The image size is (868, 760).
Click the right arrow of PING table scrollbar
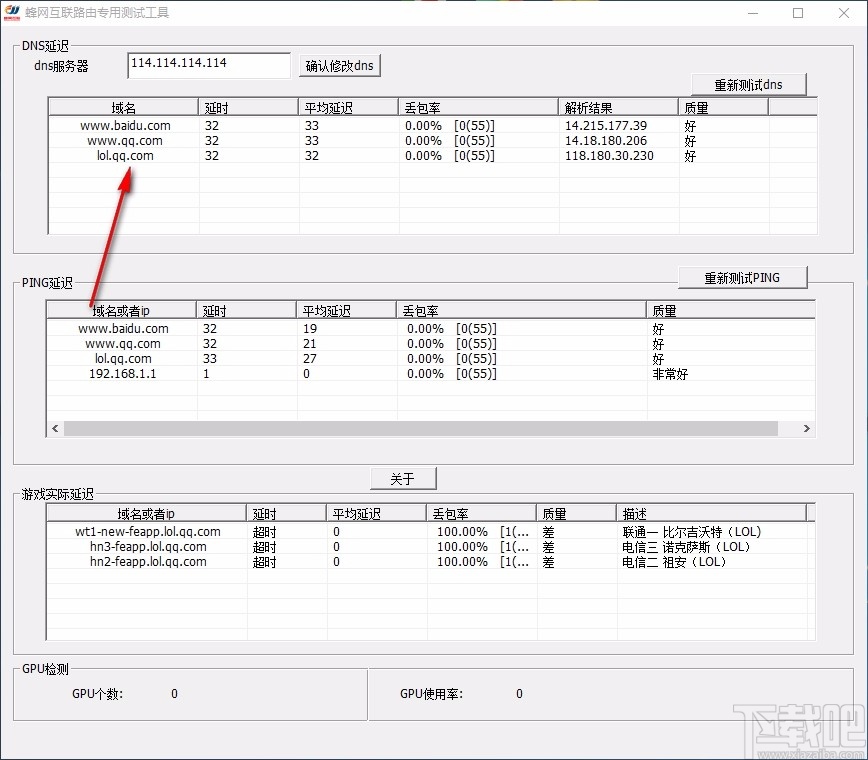point(807,427)
